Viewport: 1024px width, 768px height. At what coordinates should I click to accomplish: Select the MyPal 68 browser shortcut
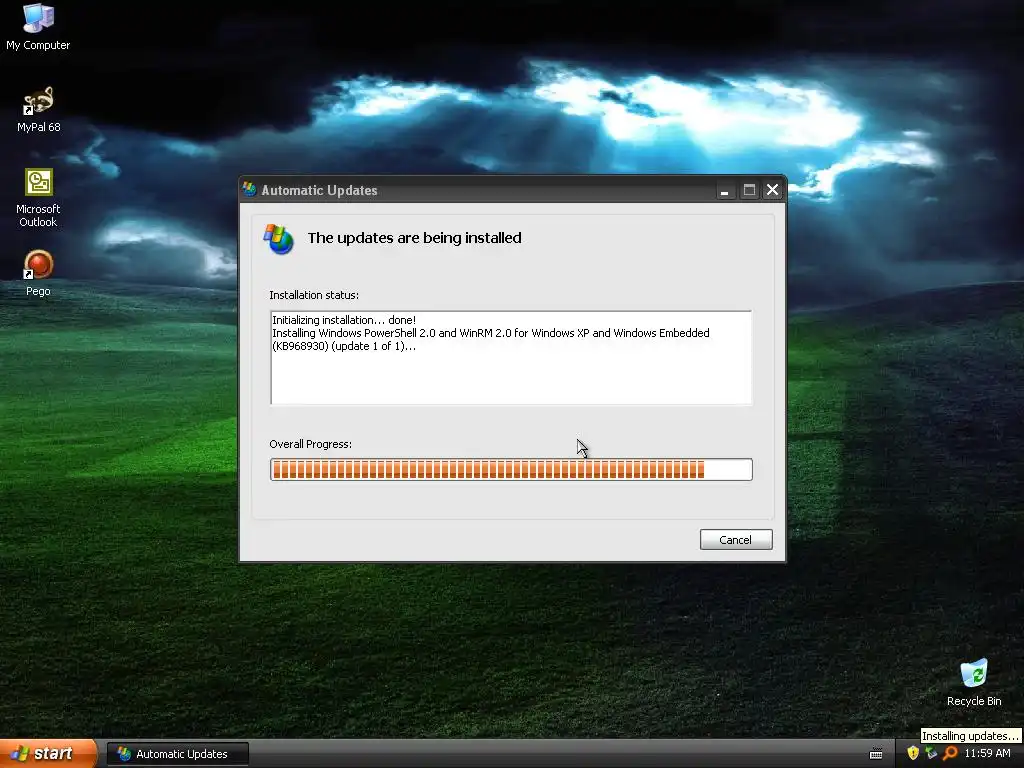click(39, 110)
